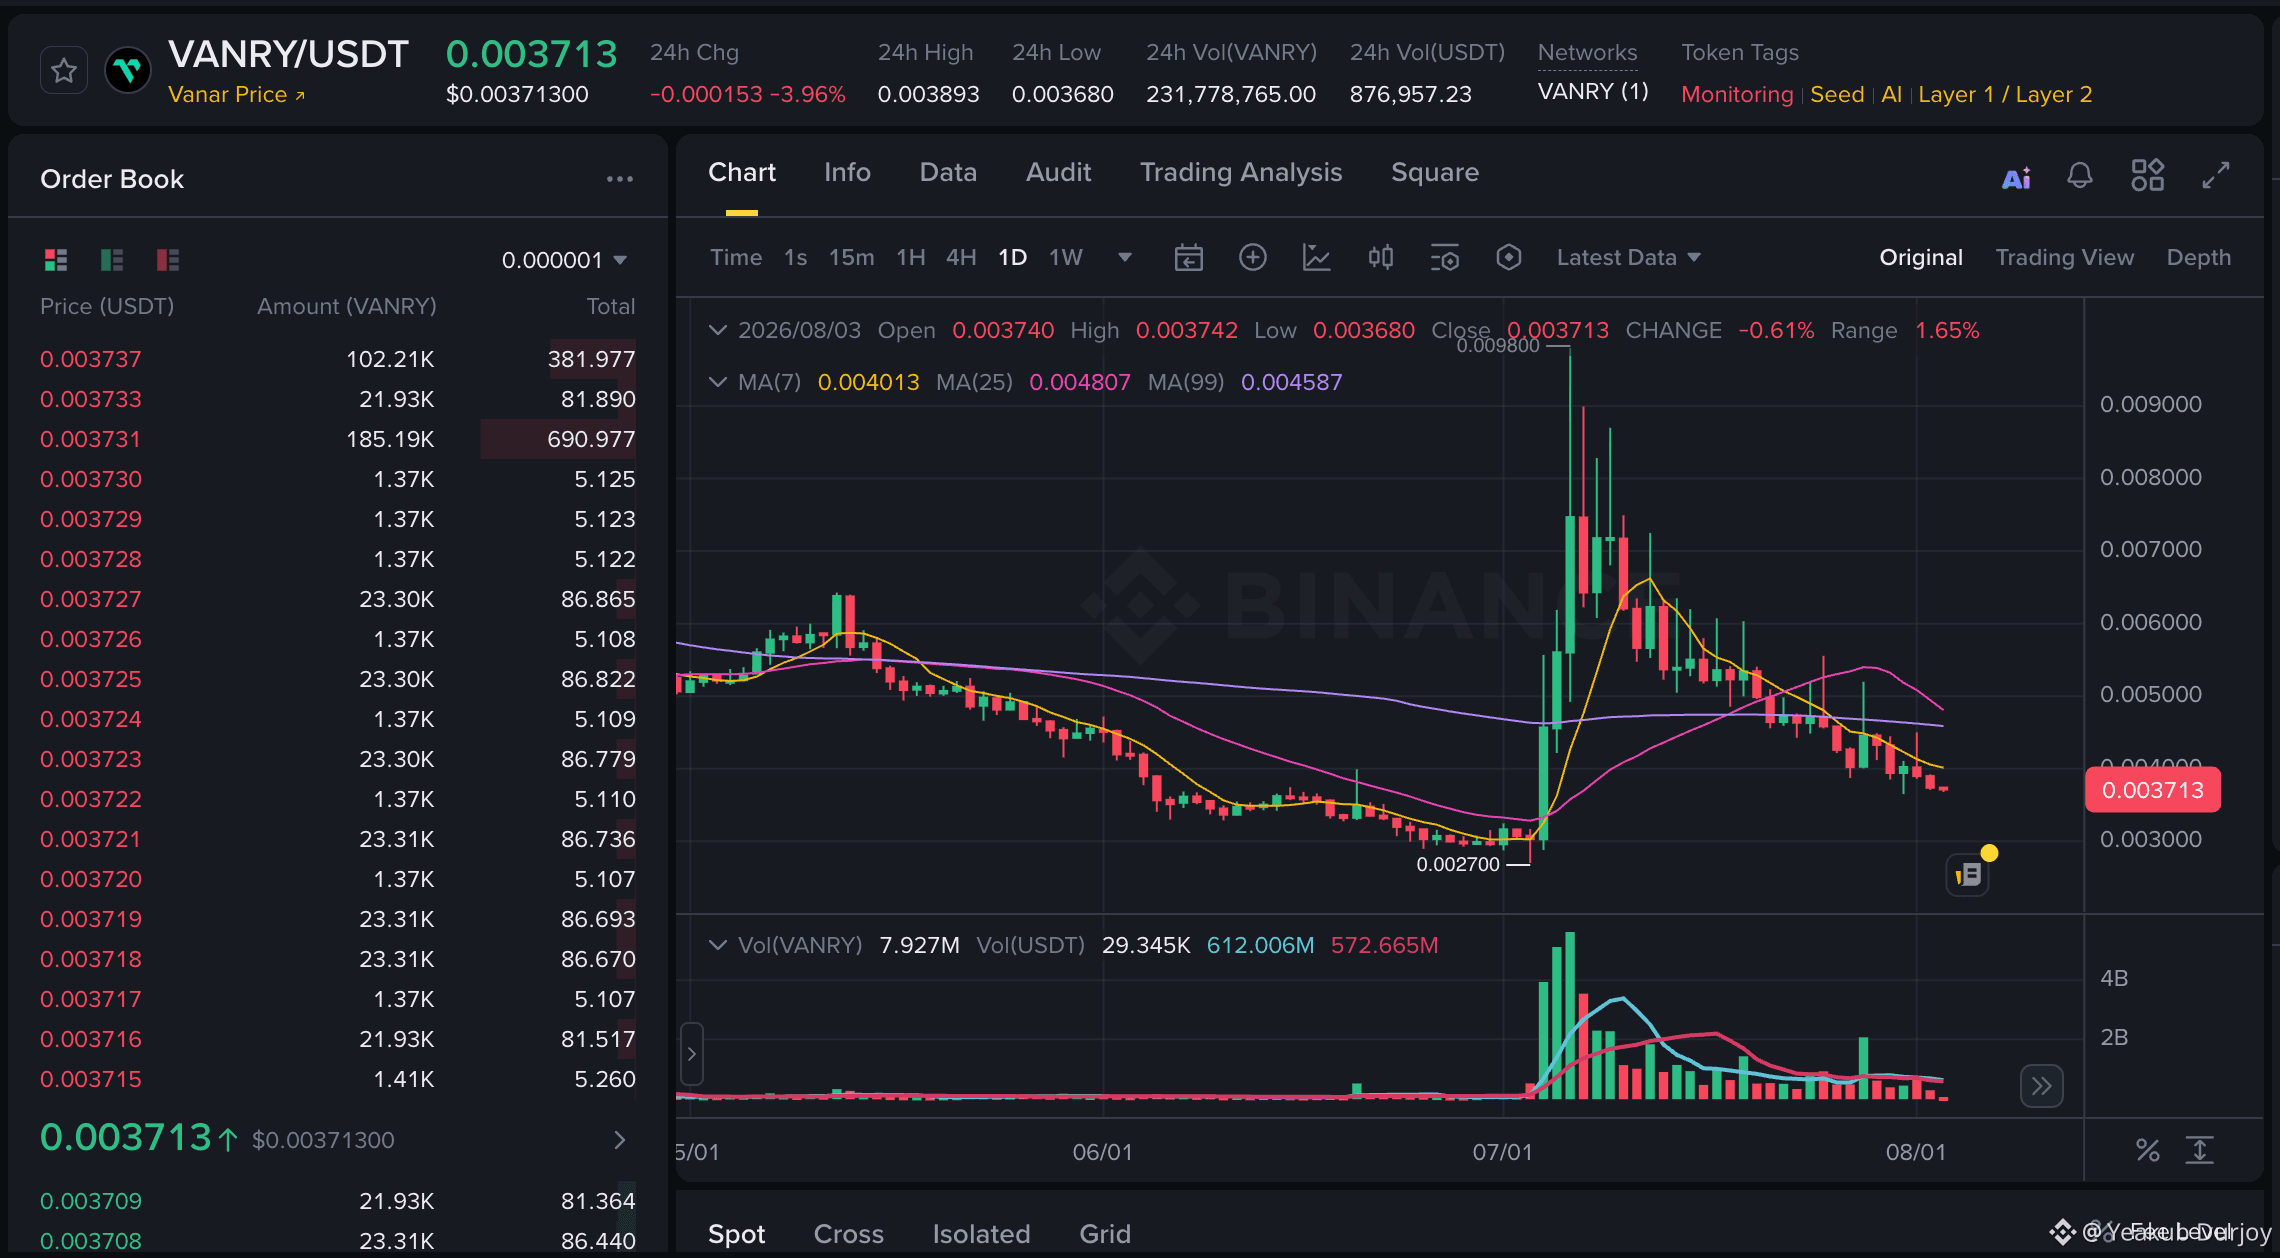2280x1258 pixels.
Task: Select the Time chart interval
Action: (x=736, y=257)
